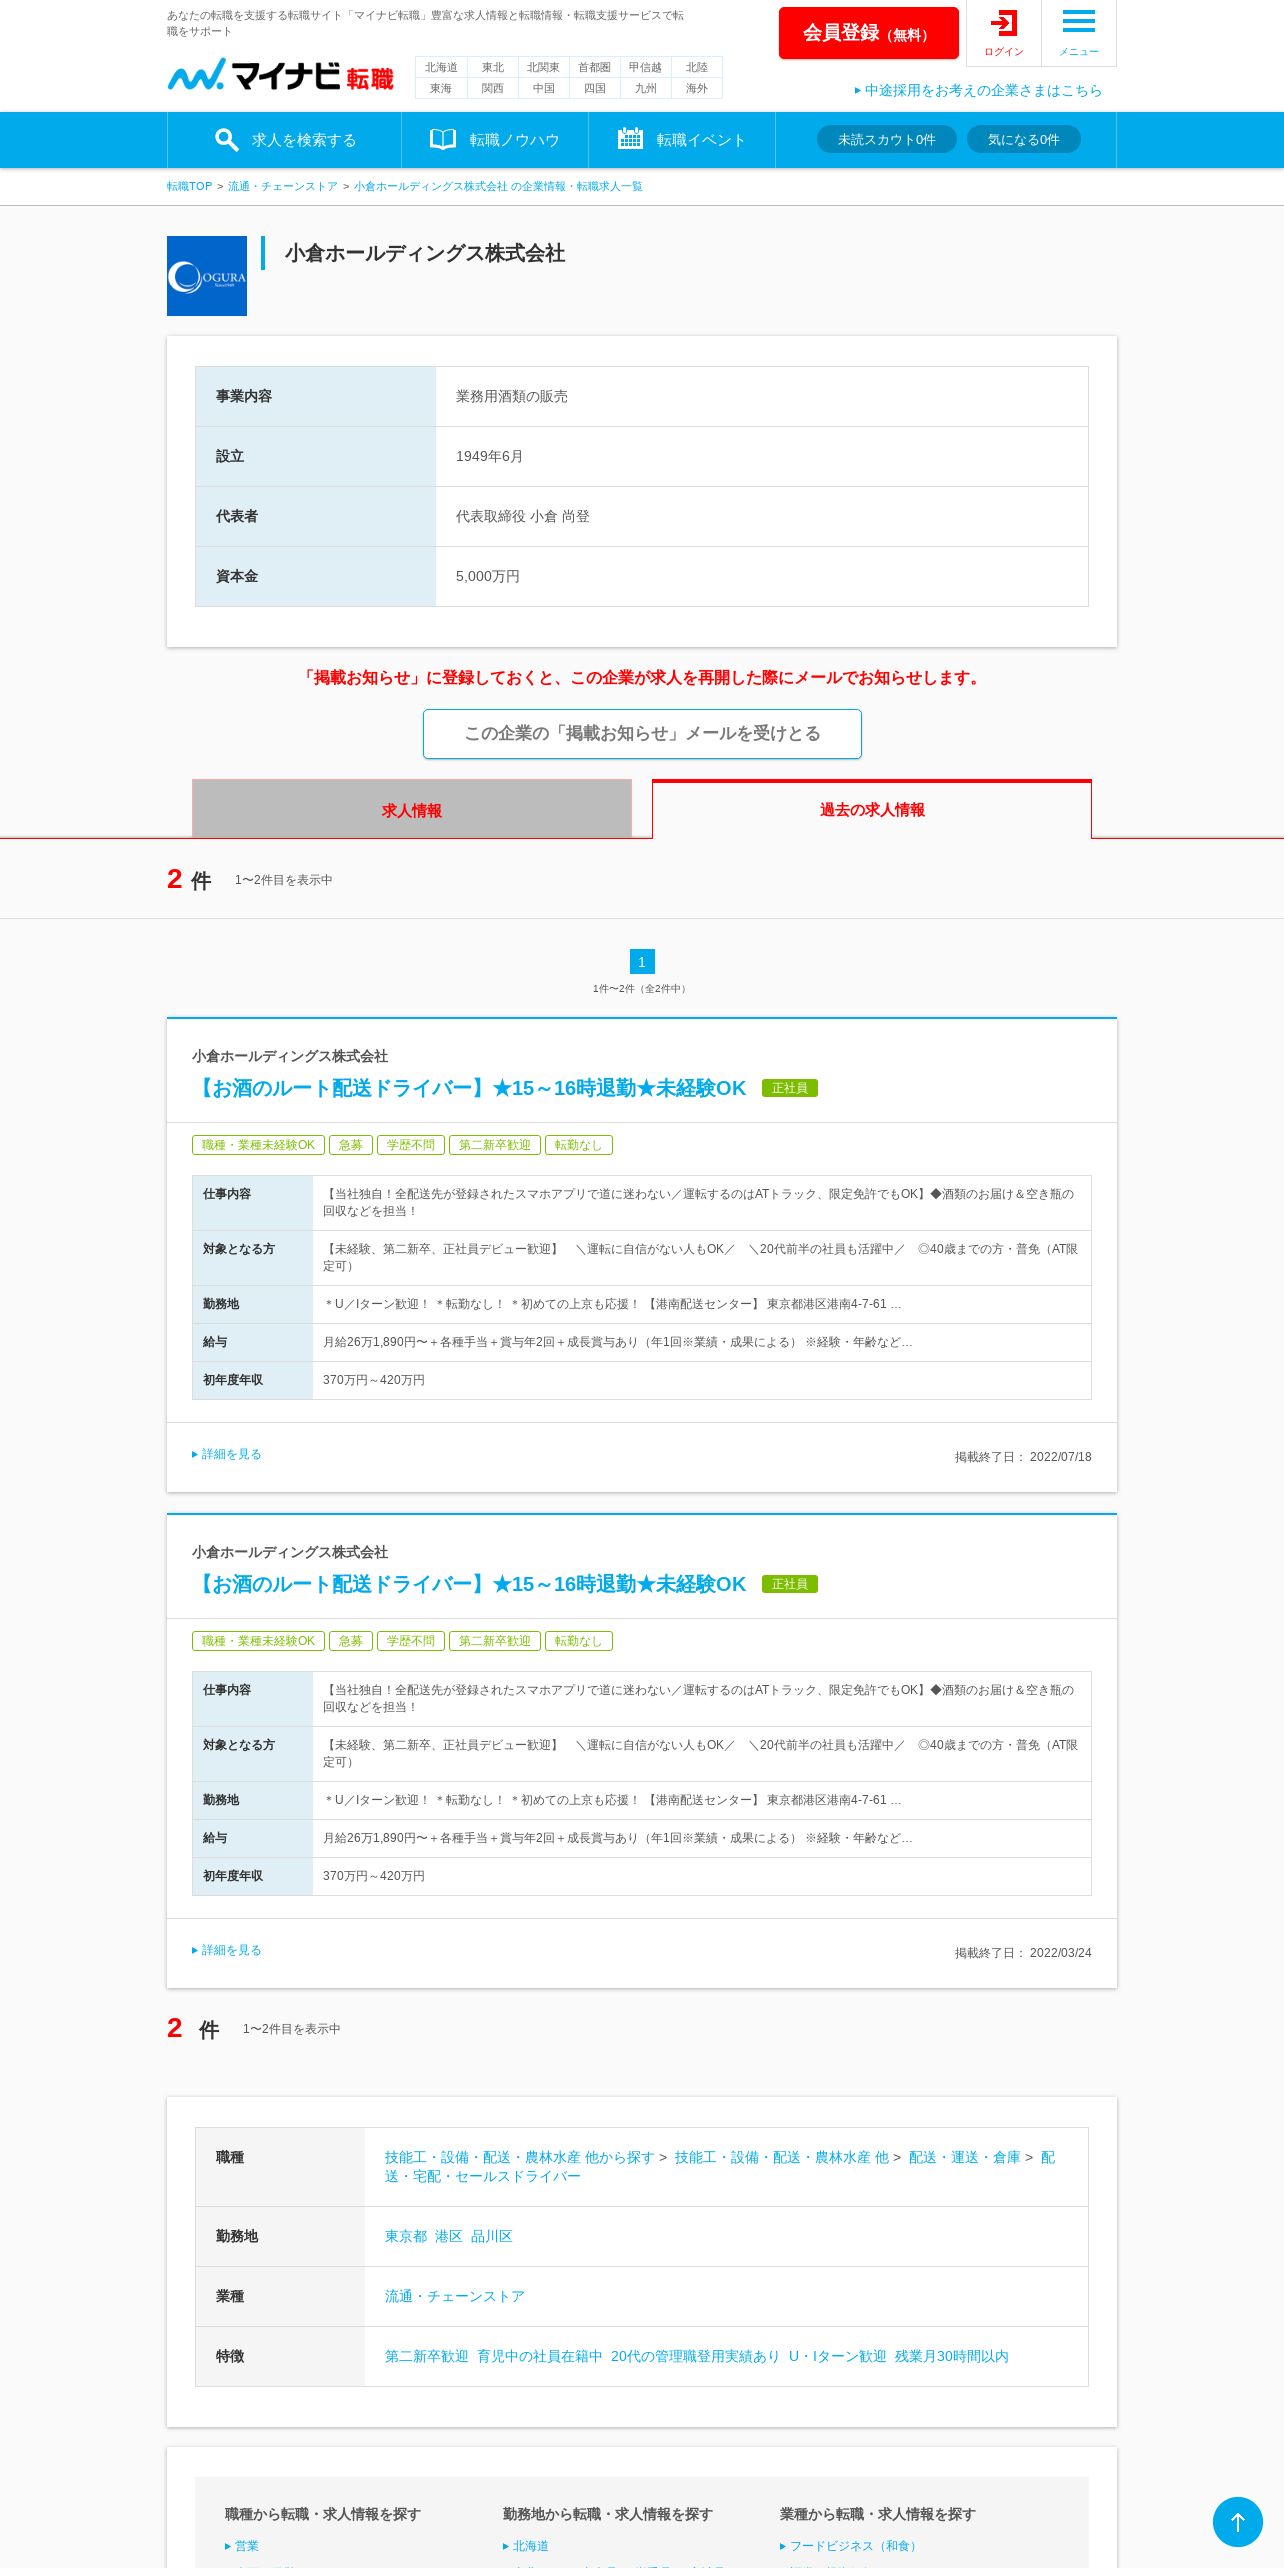Click 品川区 location link
Screen dimensions: 1284x2568
tap(492, 2236)
